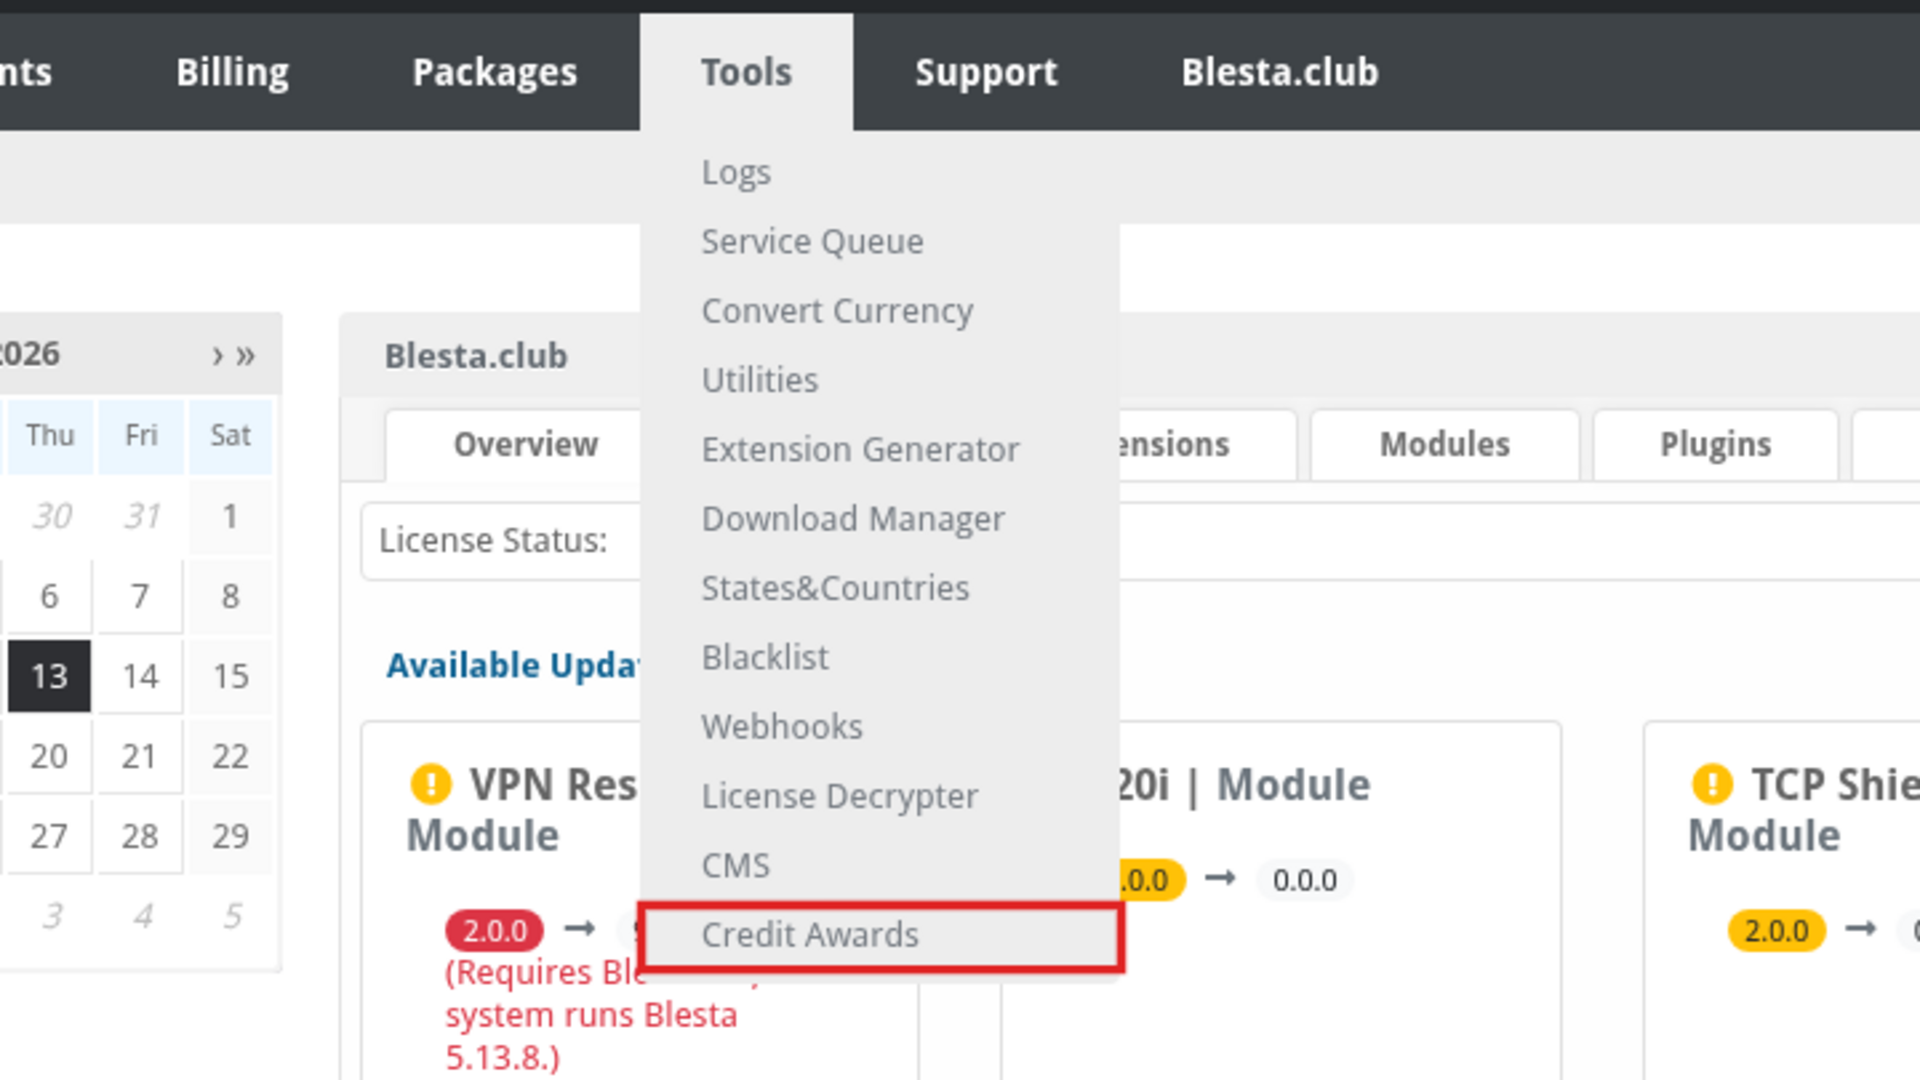Open Utilities in Tools menu
The height and width of the screenshot is (1080, 1920).
[x=760, y=380]
